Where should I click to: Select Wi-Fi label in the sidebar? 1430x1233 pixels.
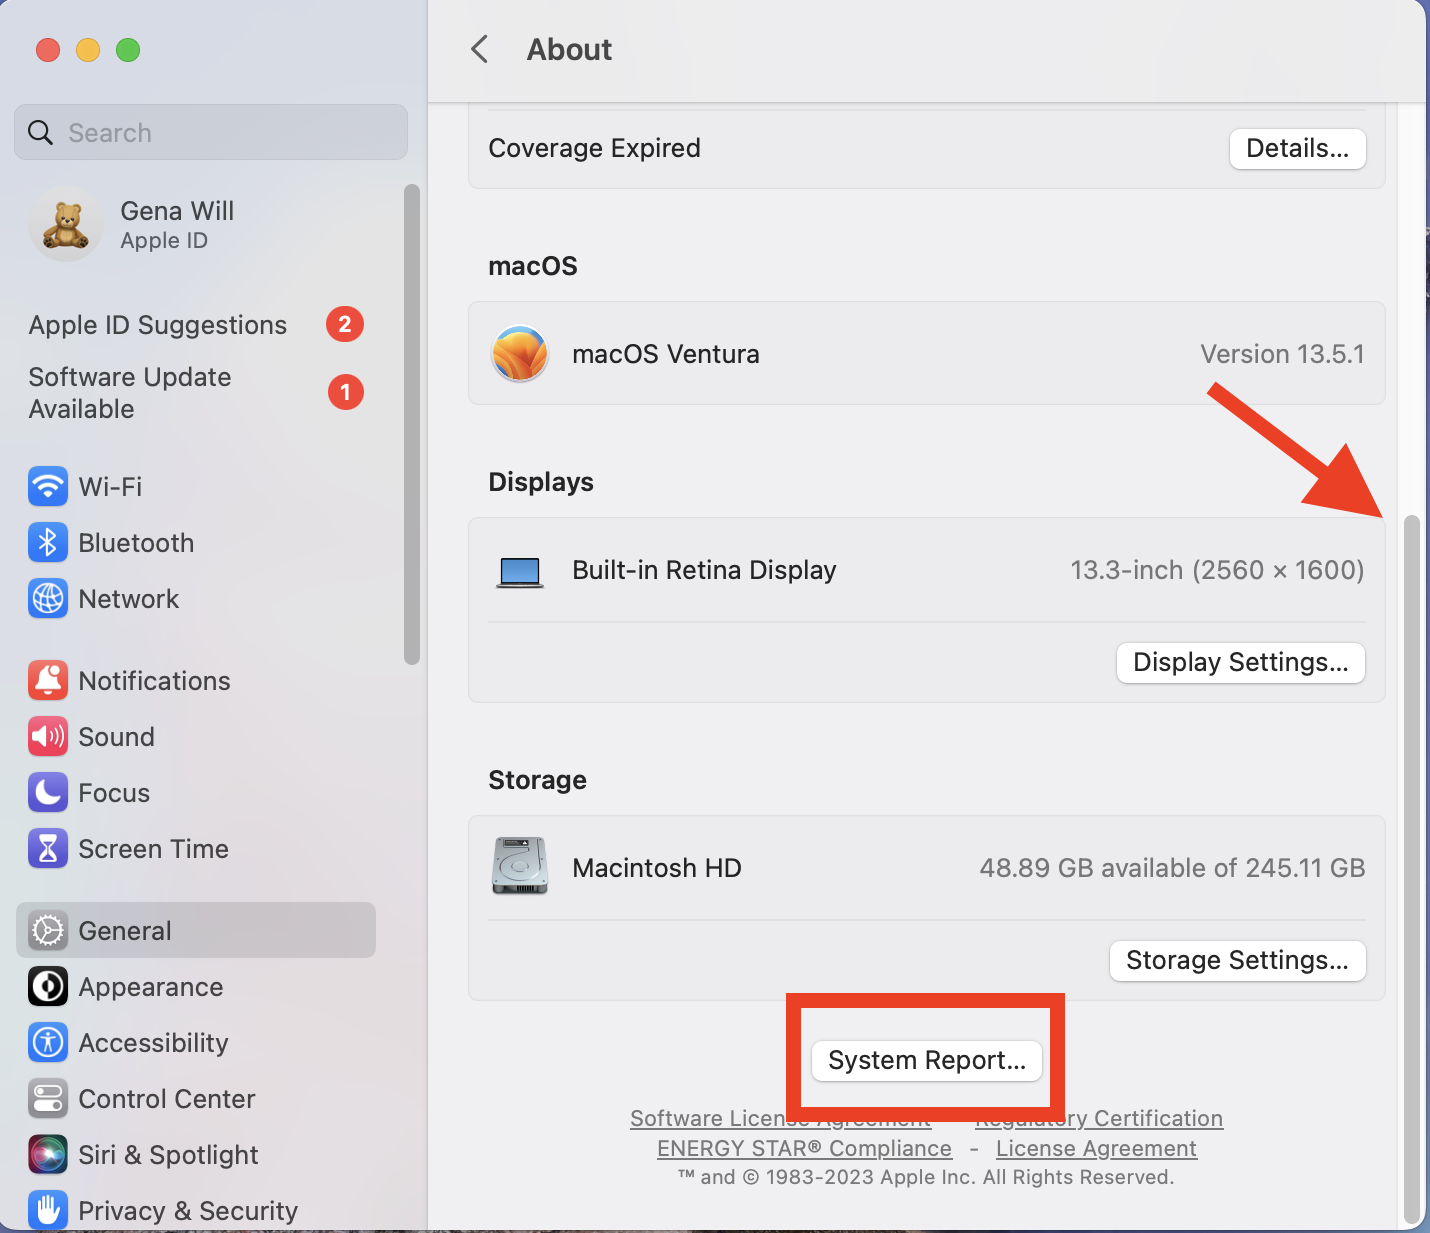tap(110, 487)
